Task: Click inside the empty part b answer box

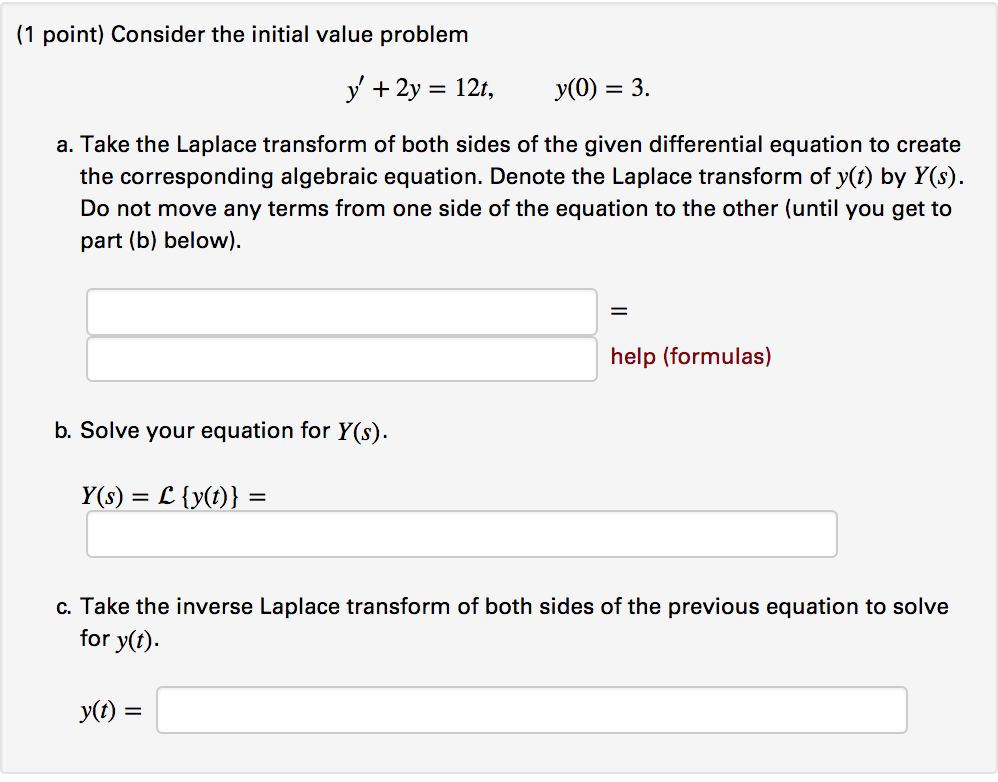Action: tap(461, 534)
